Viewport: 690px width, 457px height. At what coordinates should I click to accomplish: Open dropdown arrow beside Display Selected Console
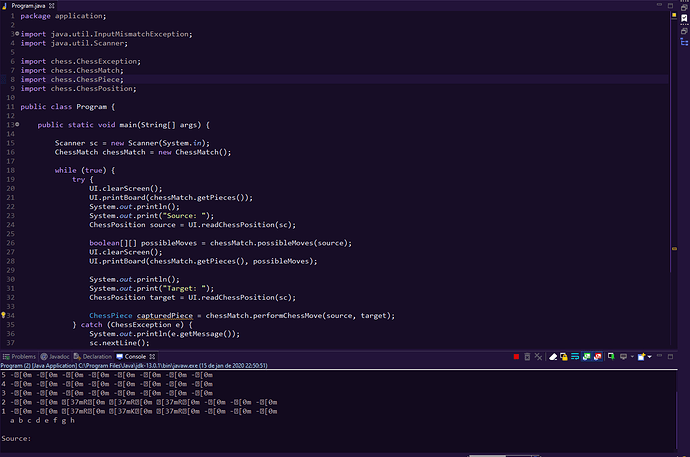click(x=632, y=357)
